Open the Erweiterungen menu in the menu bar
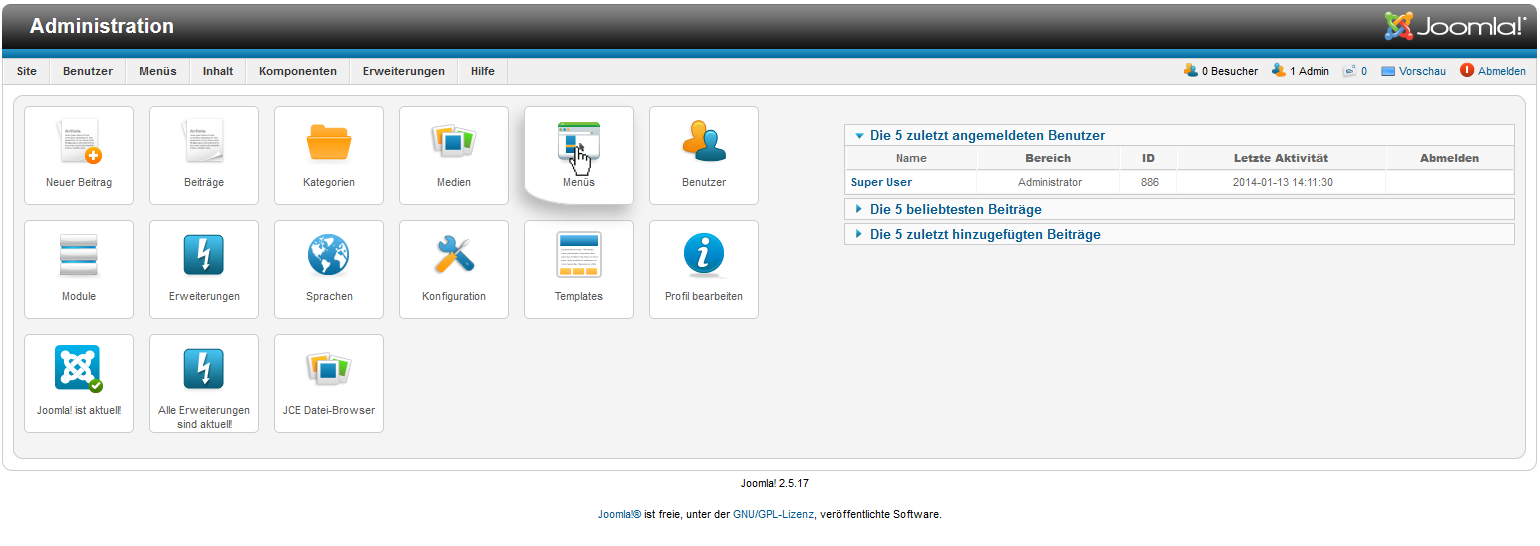Image resolution: width=1540 pixels, height=546 pixels. click(x=403, y=72)
